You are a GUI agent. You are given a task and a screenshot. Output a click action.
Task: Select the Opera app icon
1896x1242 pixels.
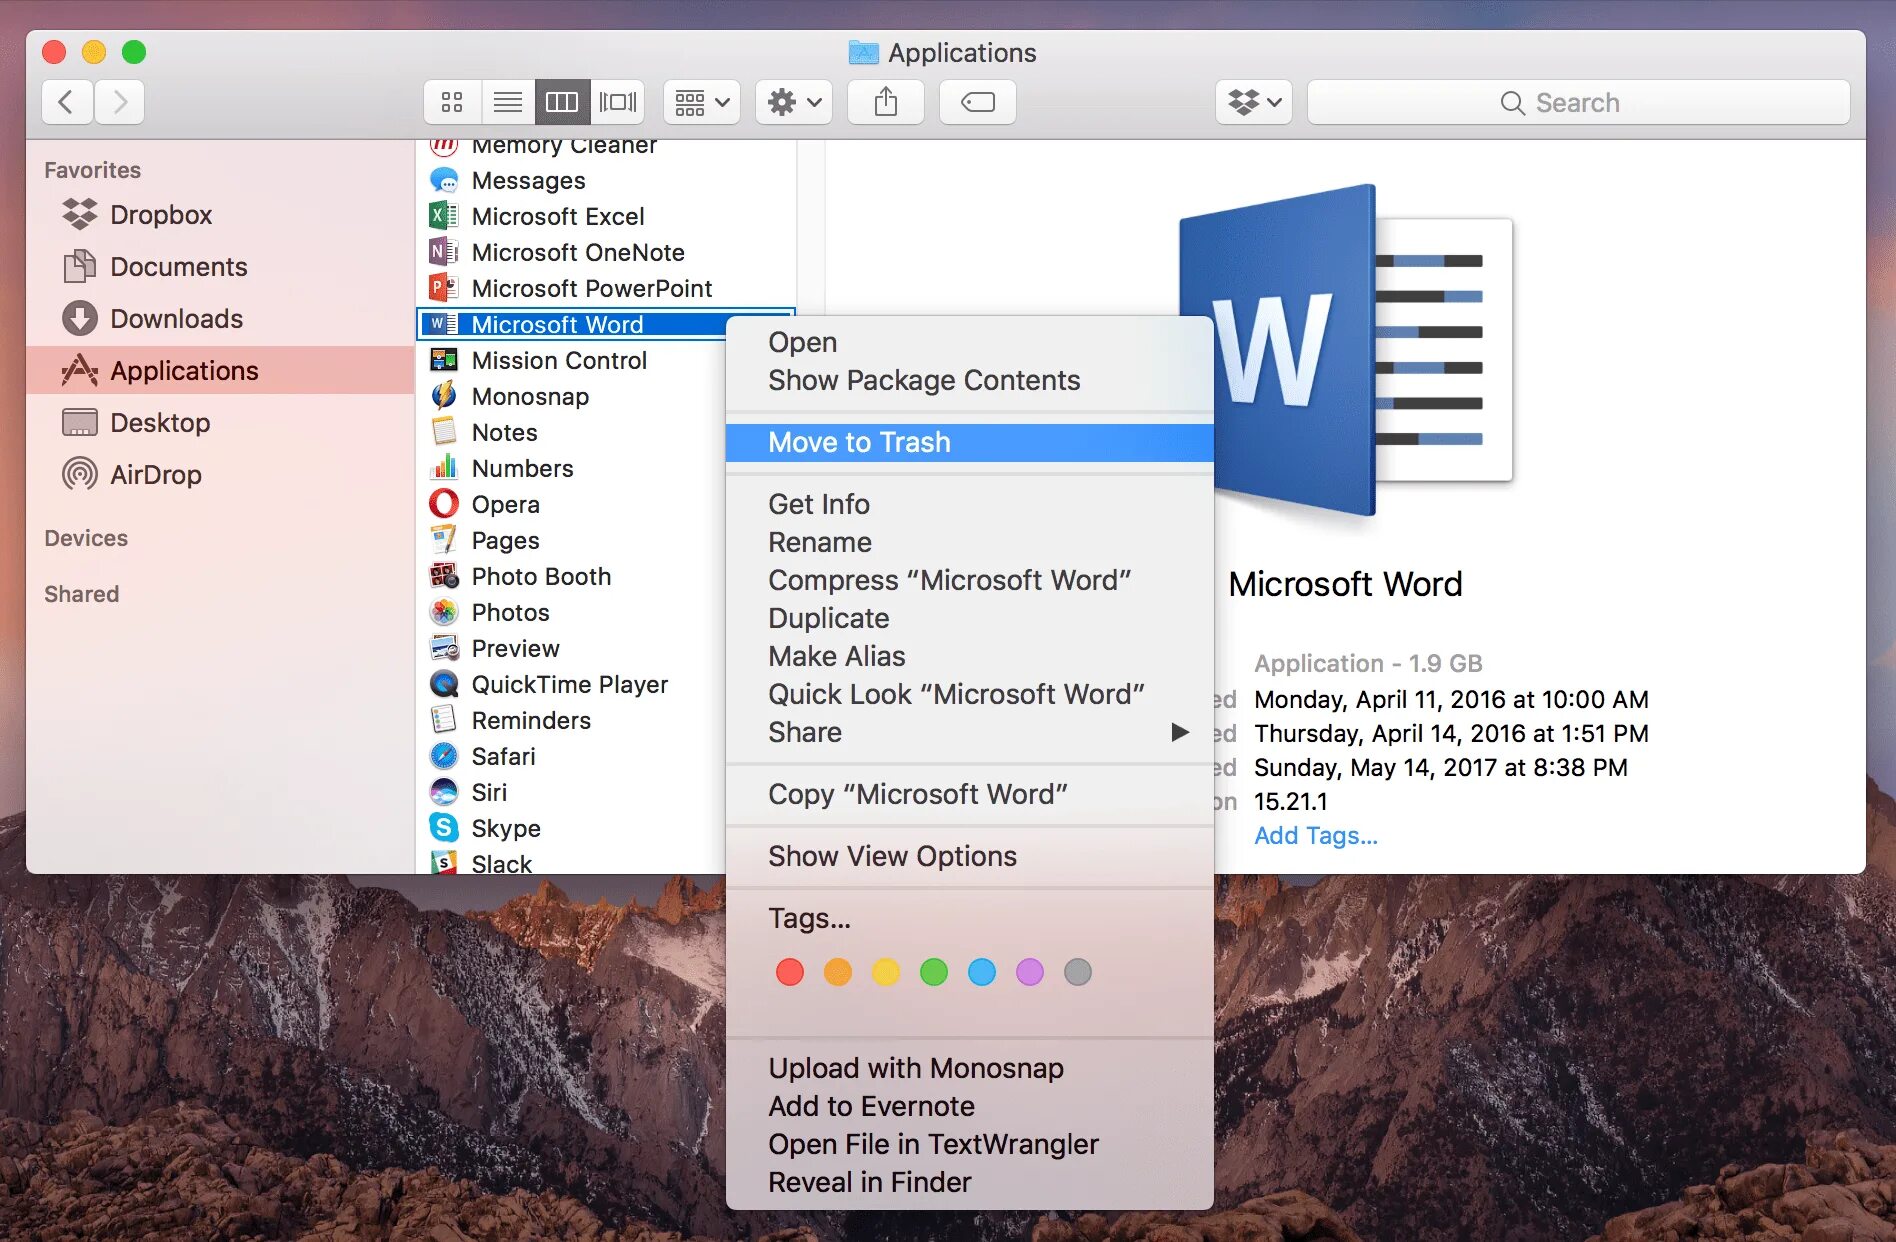[x=444, y=505]
